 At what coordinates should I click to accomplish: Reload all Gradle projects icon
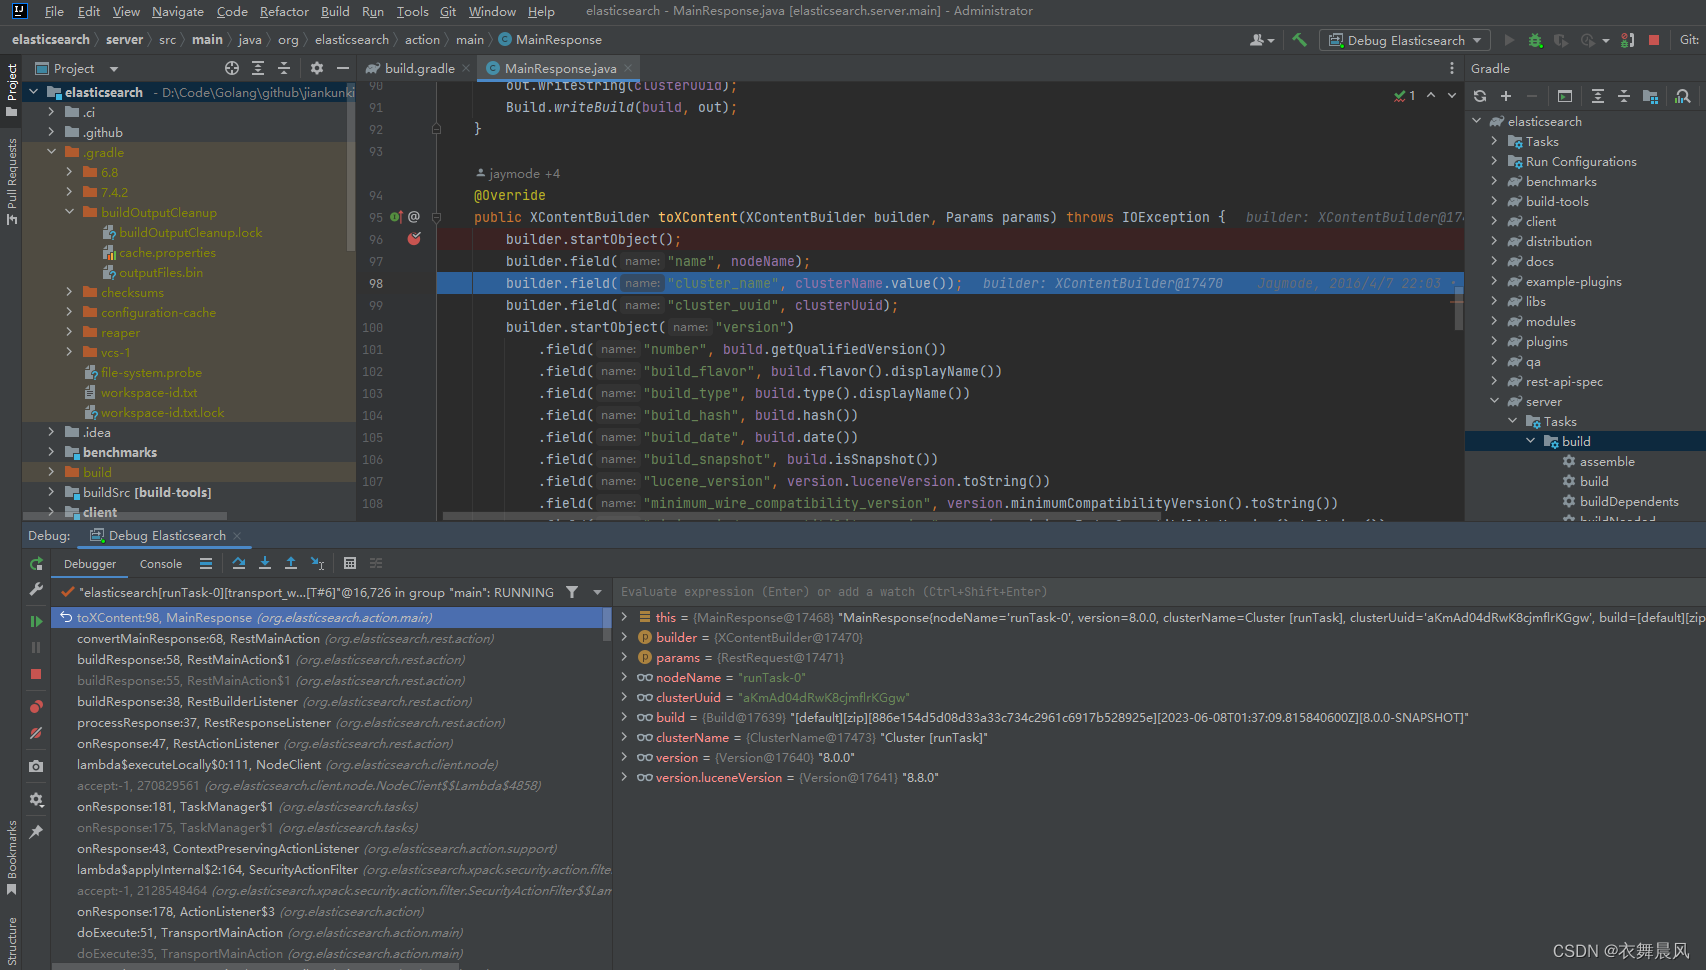(1480, 96)
